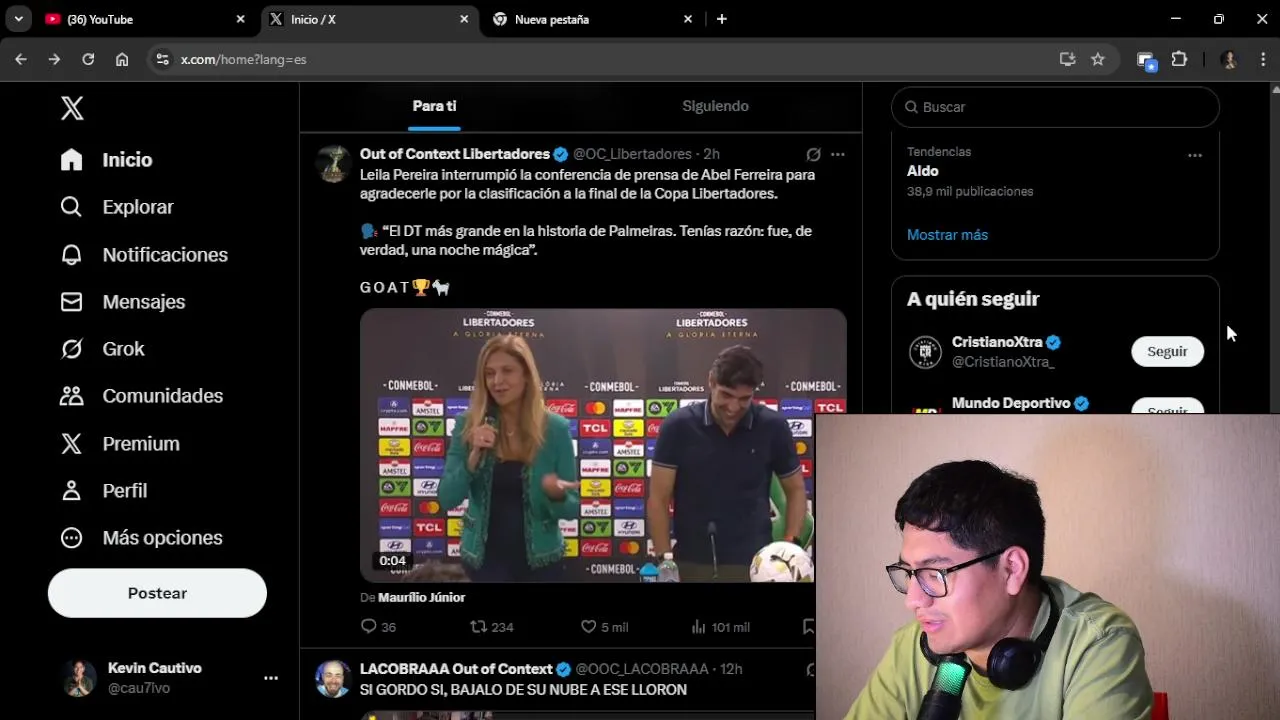Open the browser extensions puzzle icon

pos(1179,59)
